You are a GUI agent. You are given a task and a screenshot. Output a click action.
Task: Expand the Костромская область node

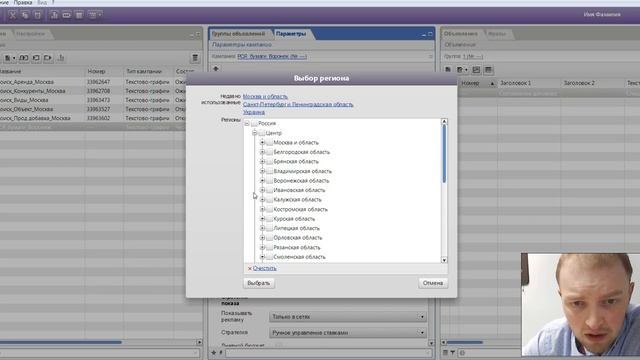pos(262,209)
